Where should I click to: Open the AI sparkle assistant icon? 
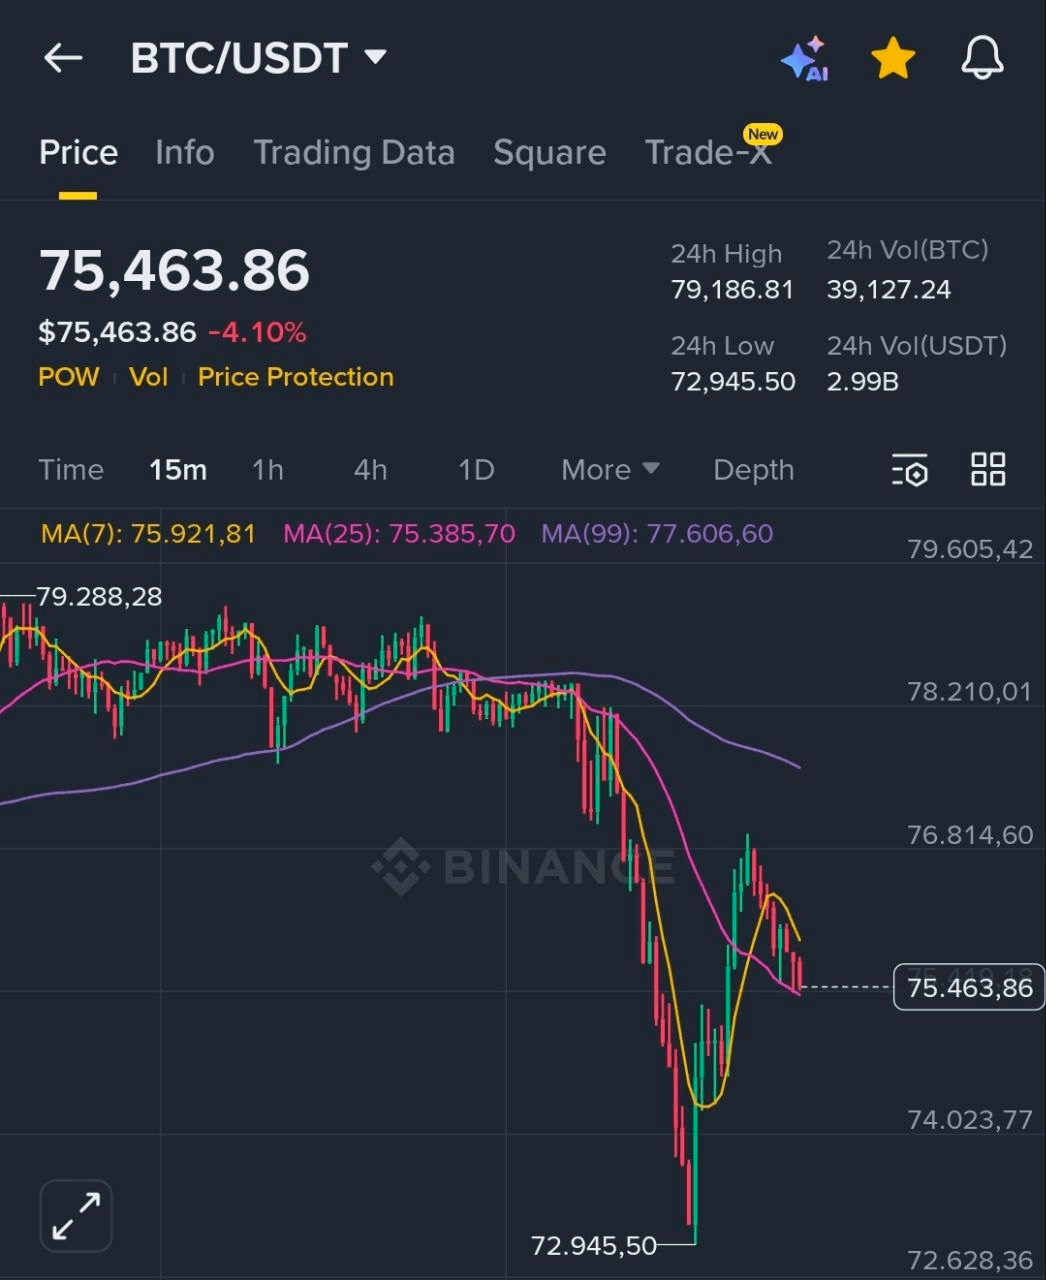coord(805,59)
